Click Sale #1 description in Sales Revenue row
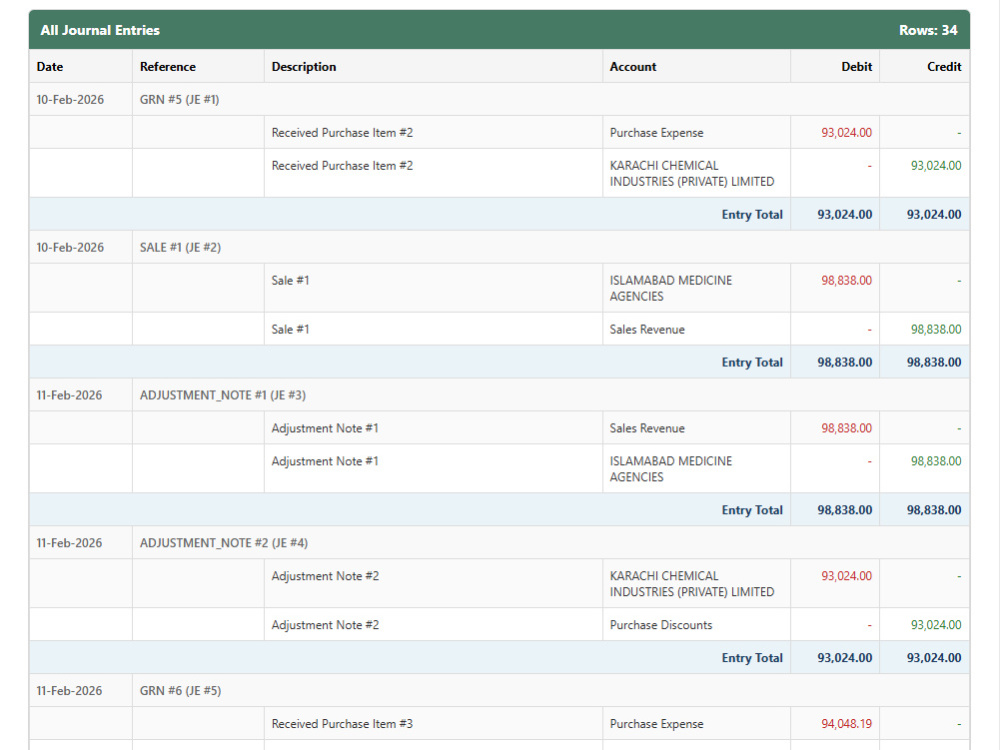This screenshot has height=750, width=1000. coord(290,329)
